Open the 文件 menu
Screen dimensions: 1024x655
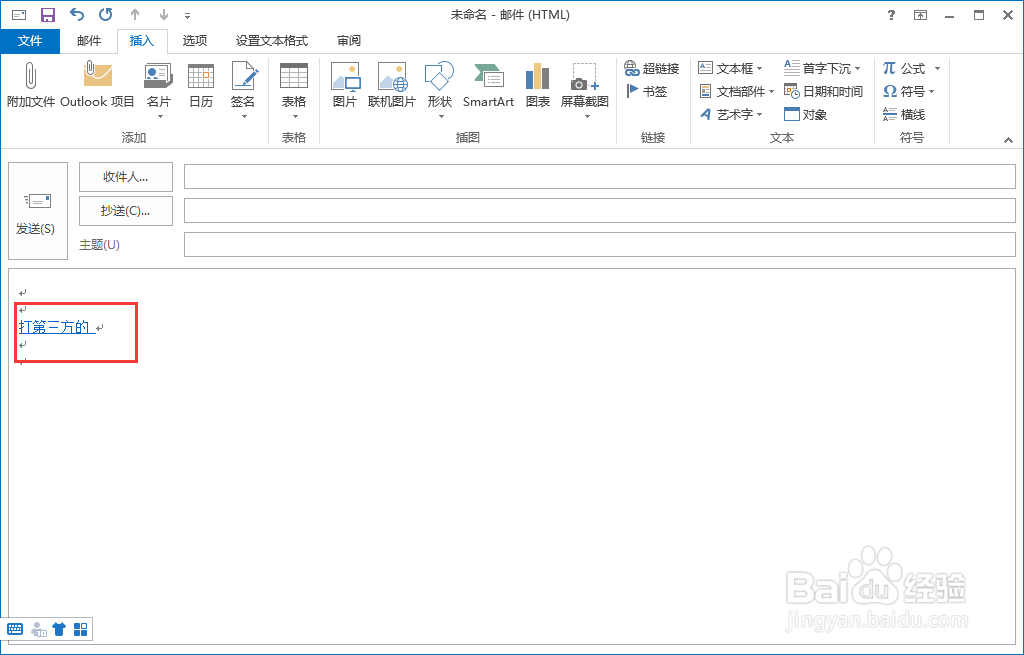coord(30,41)
